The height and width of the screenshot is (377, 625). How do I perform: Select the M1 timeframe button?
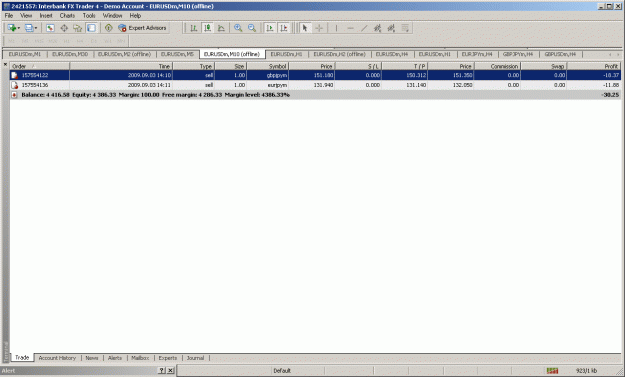click(x=11, y=41)
